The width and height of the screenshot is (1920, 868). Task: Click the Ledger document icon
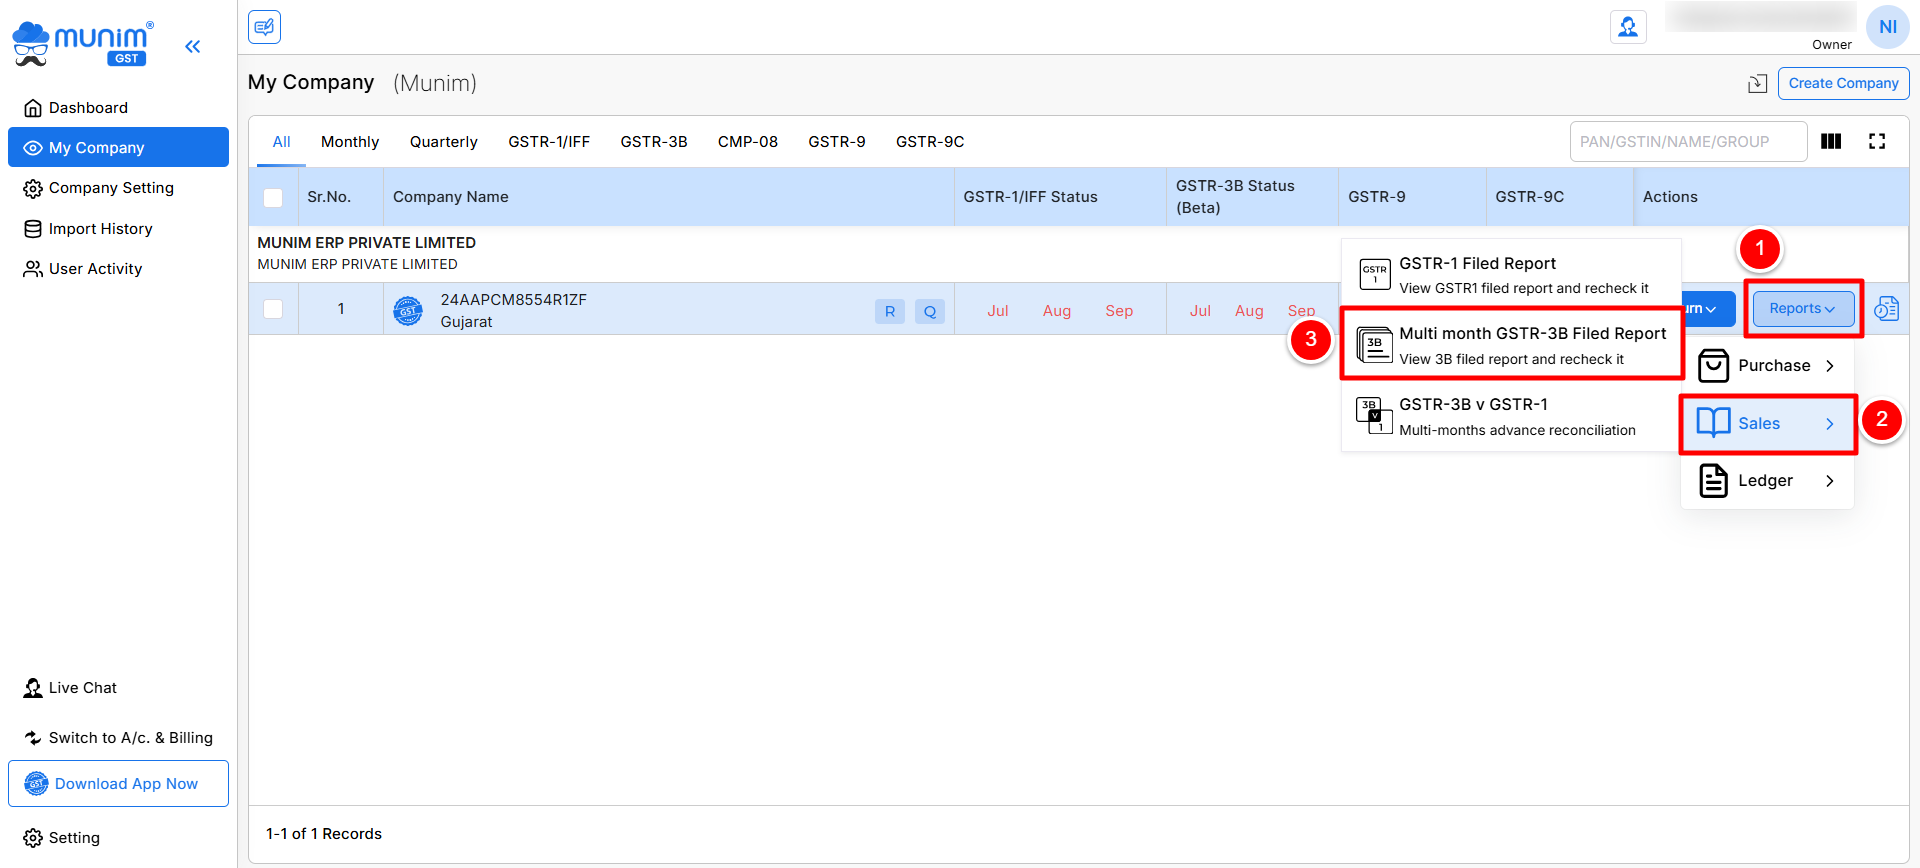tap(1714, 481)
